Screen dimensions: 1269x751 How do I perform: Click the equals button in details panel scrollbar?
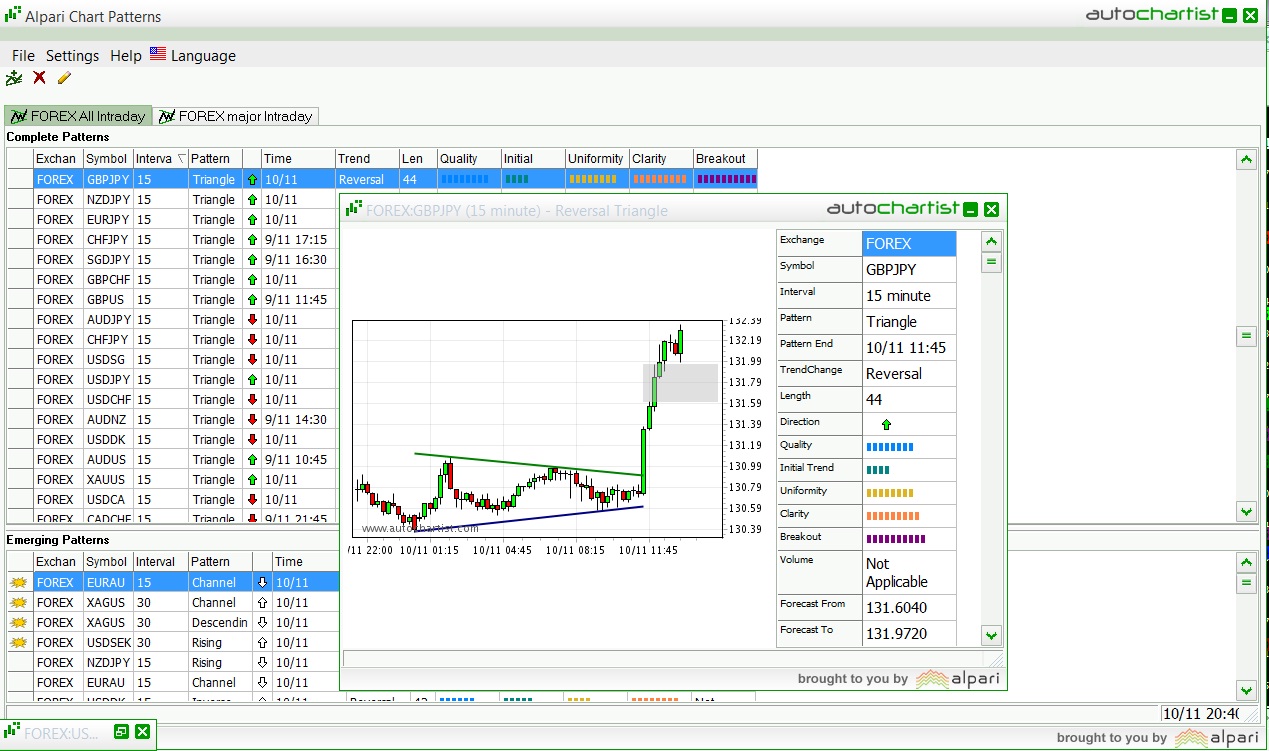(x=991, y=262)
